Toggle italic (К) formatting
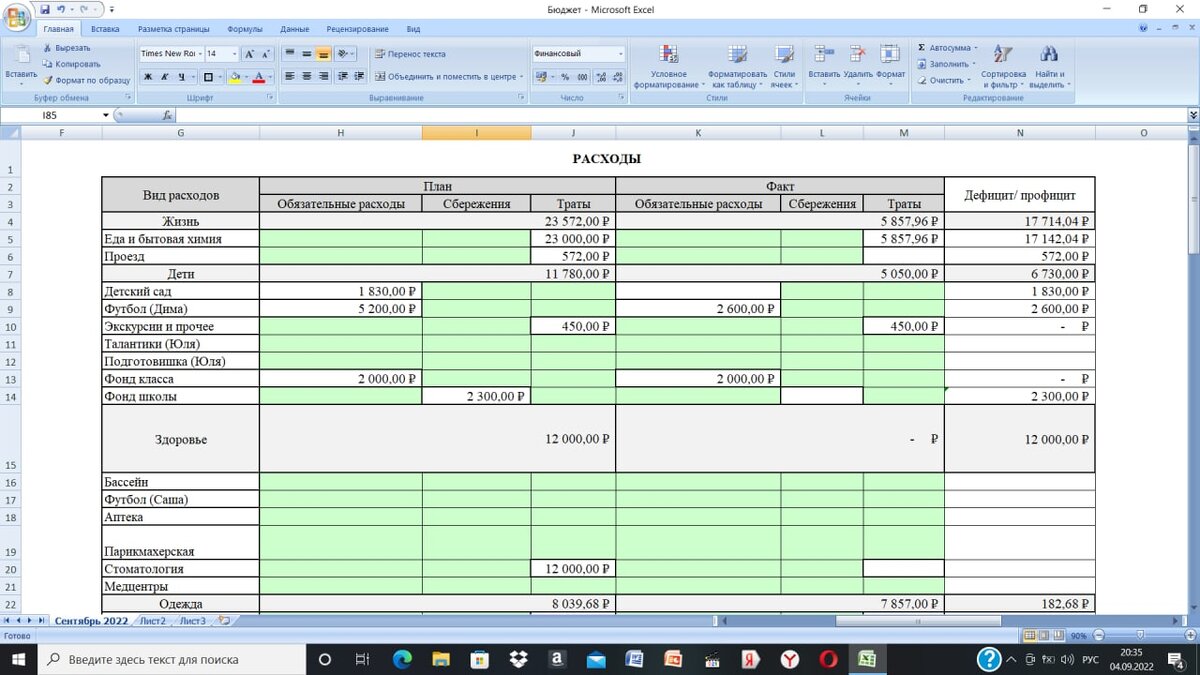 pos(164,77)
